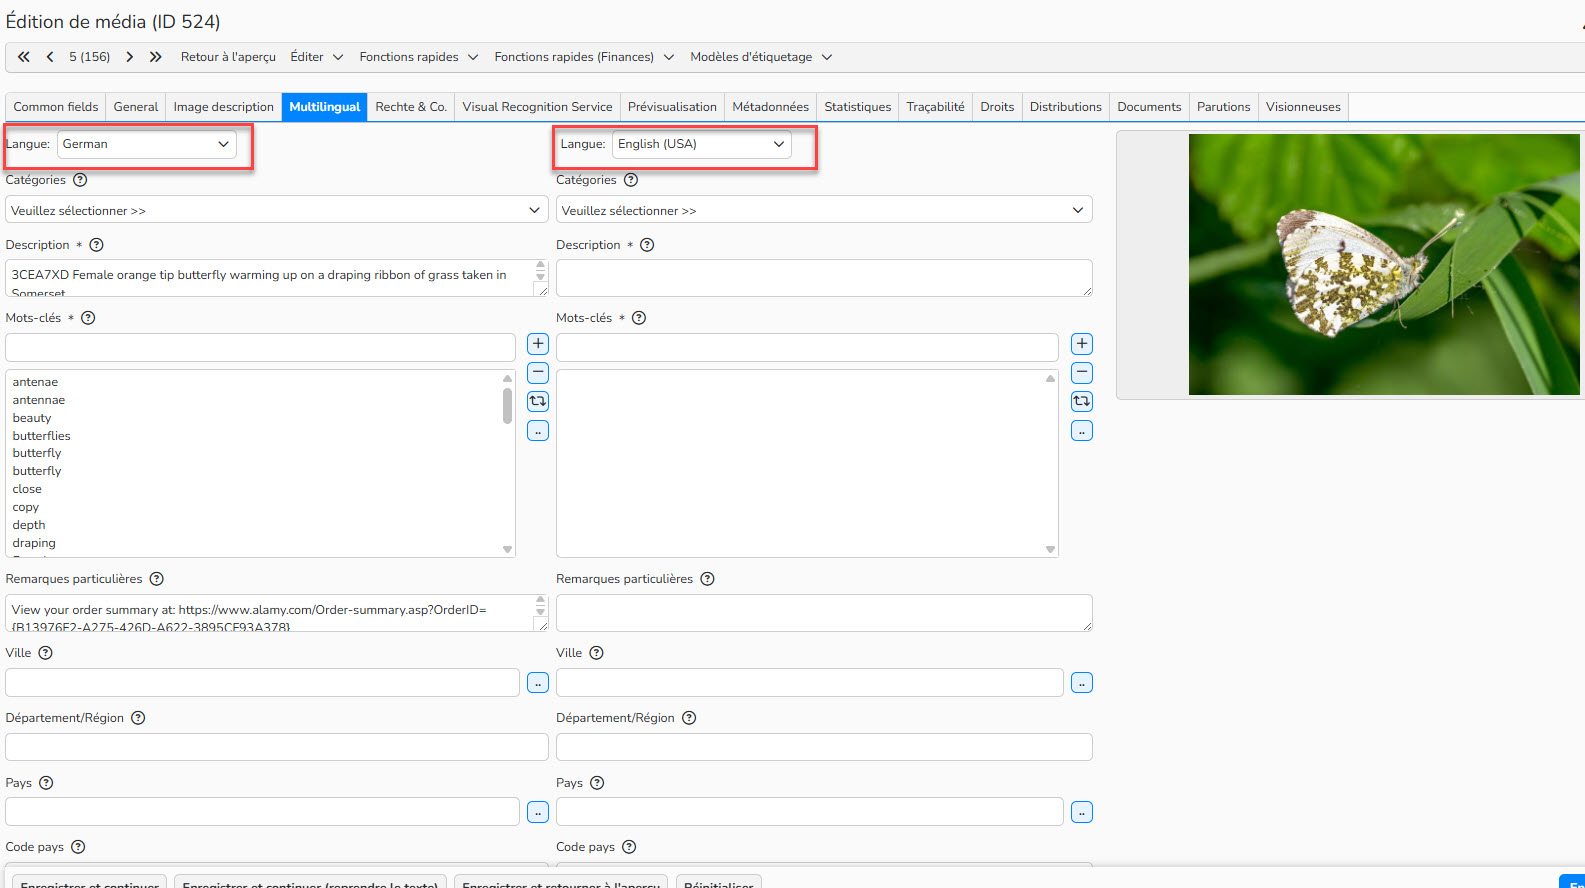Expand English Catégories selector
The image size is (1585, 888).
point(824,210)
